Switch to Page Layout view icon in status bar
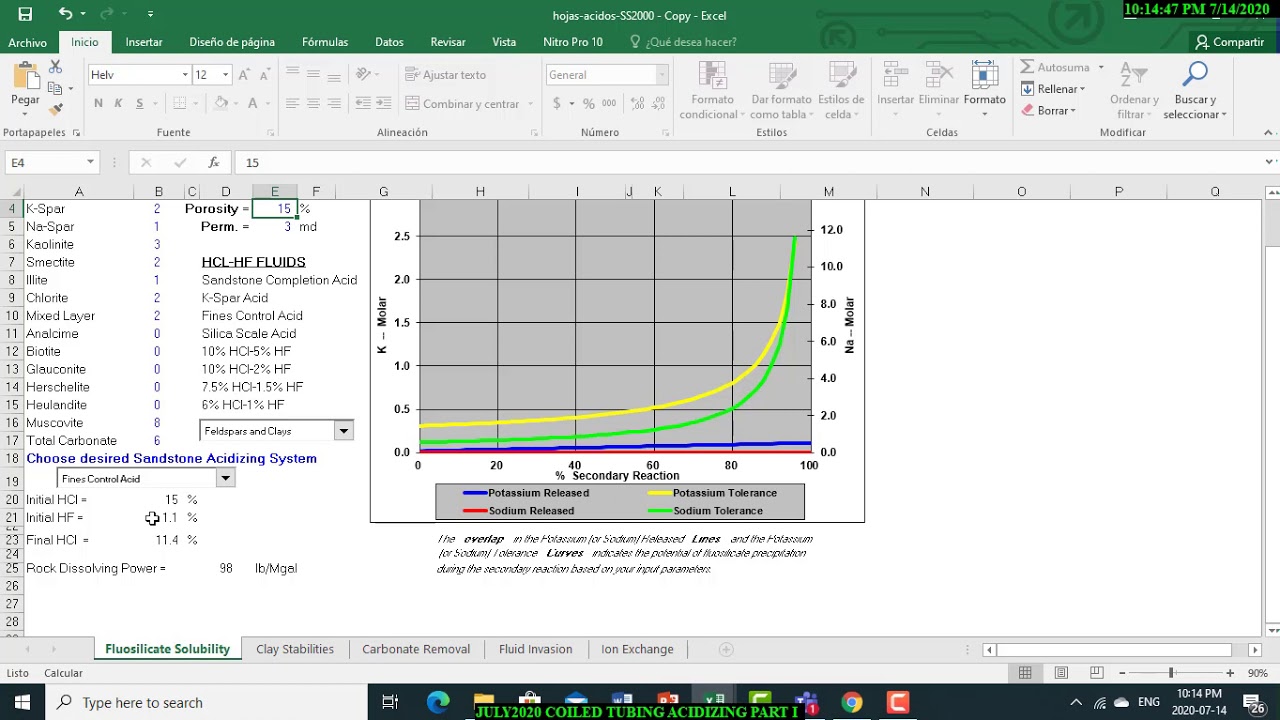 click(1061, 673)
